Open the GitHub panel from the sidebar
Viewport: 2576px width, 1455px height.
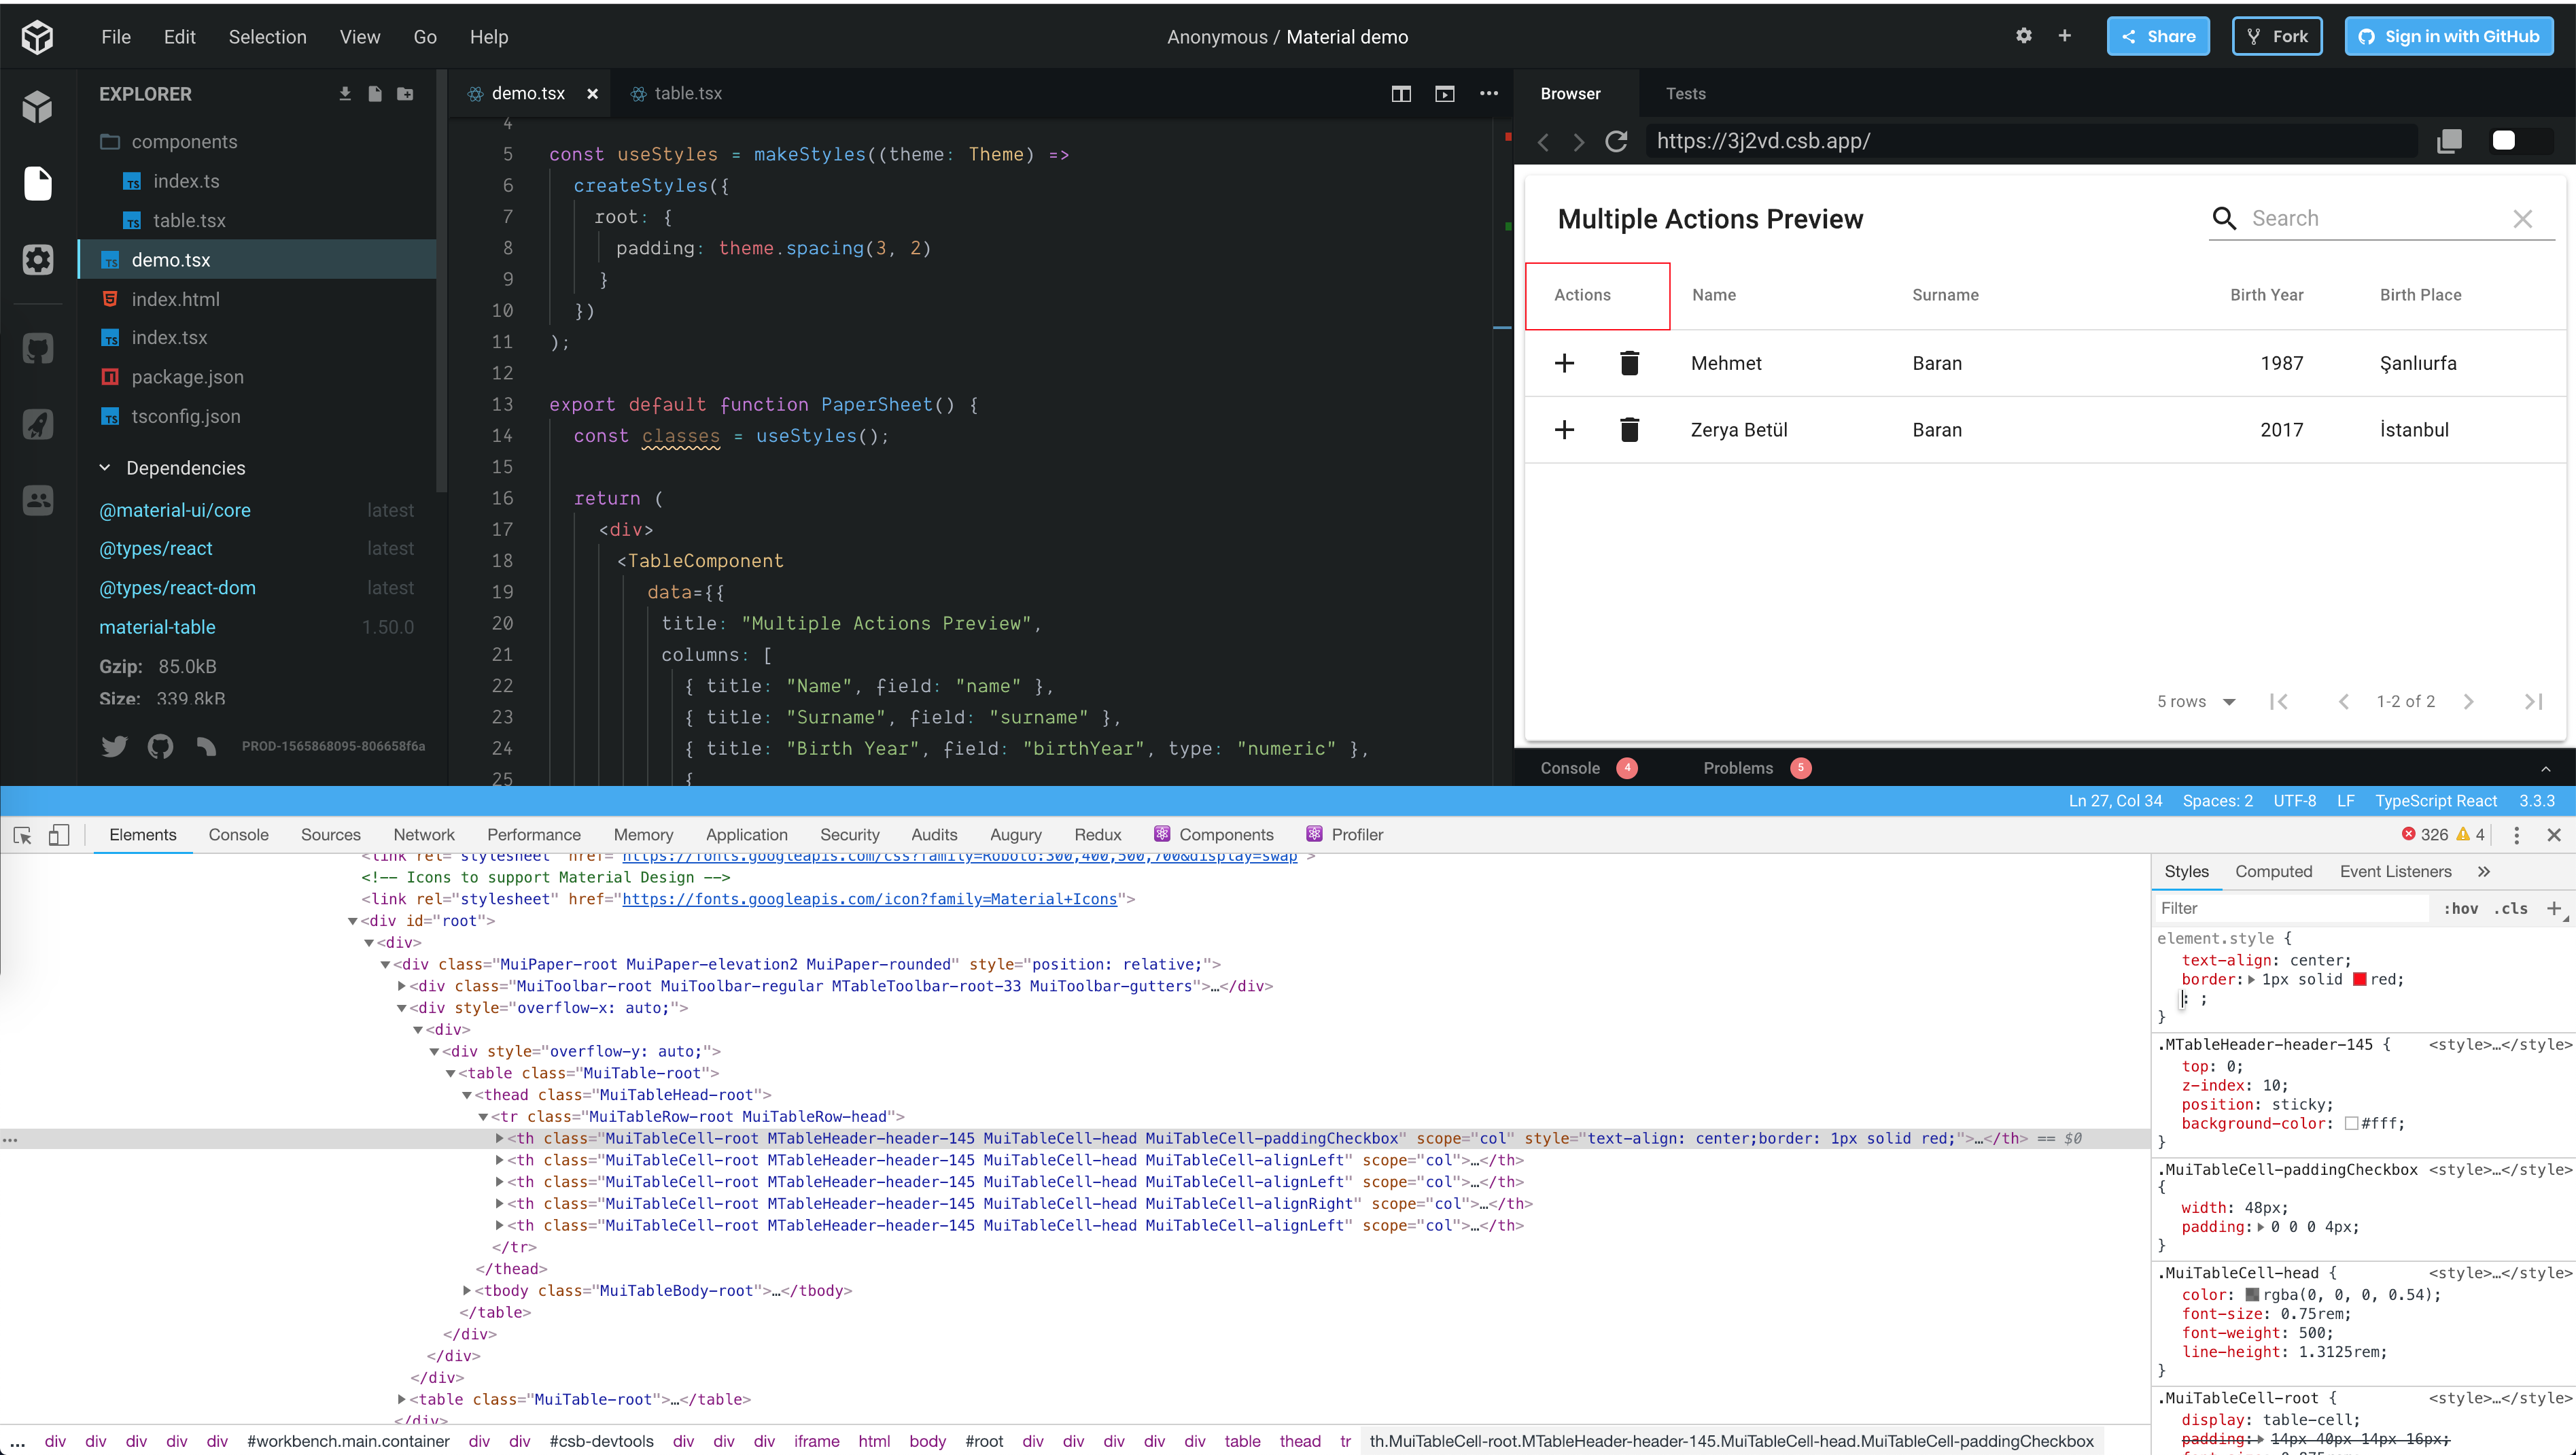(x=37, y=347)
